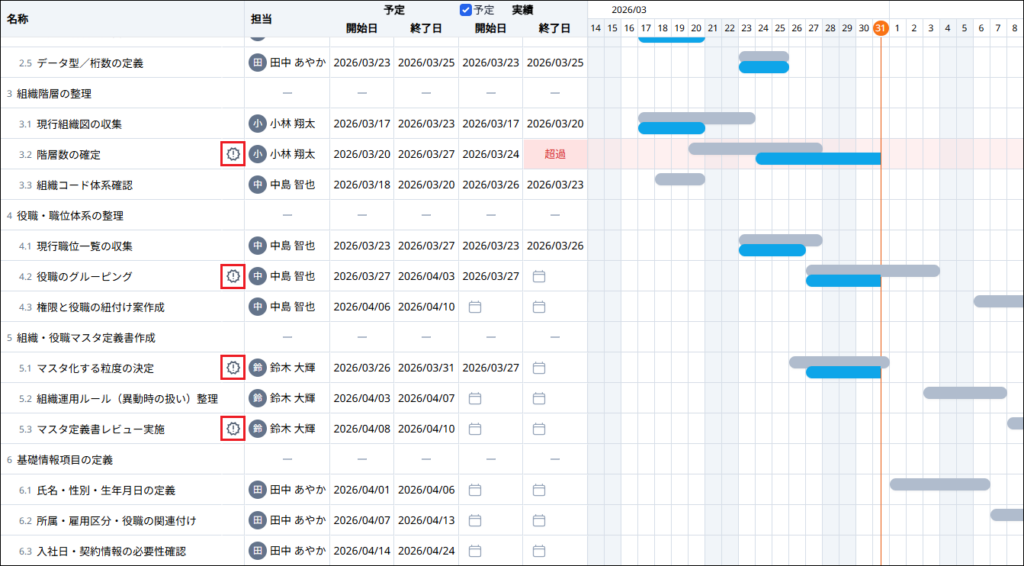Click the 担当 column header

(261, 19)
